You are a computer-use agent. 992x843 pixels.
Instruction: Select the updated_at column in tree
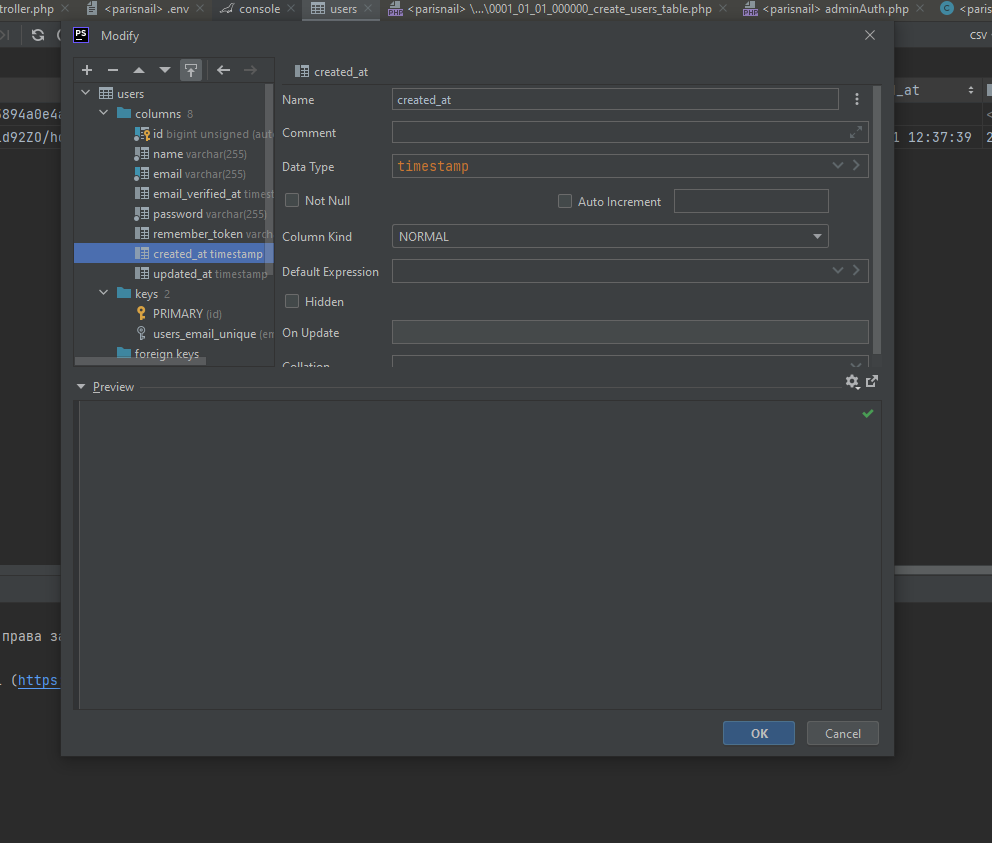[x=182, y=274]
